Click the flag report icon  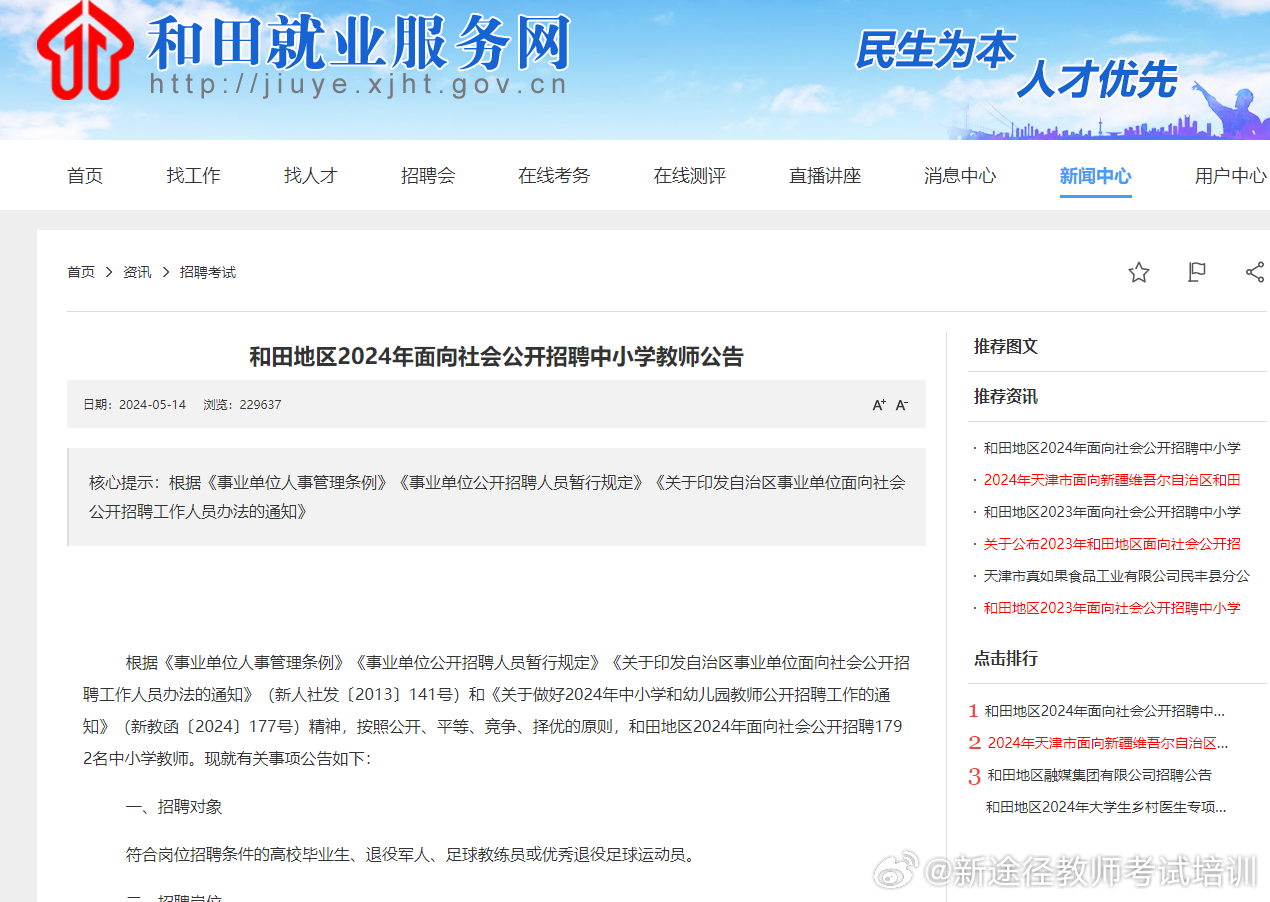[1196, 272]
